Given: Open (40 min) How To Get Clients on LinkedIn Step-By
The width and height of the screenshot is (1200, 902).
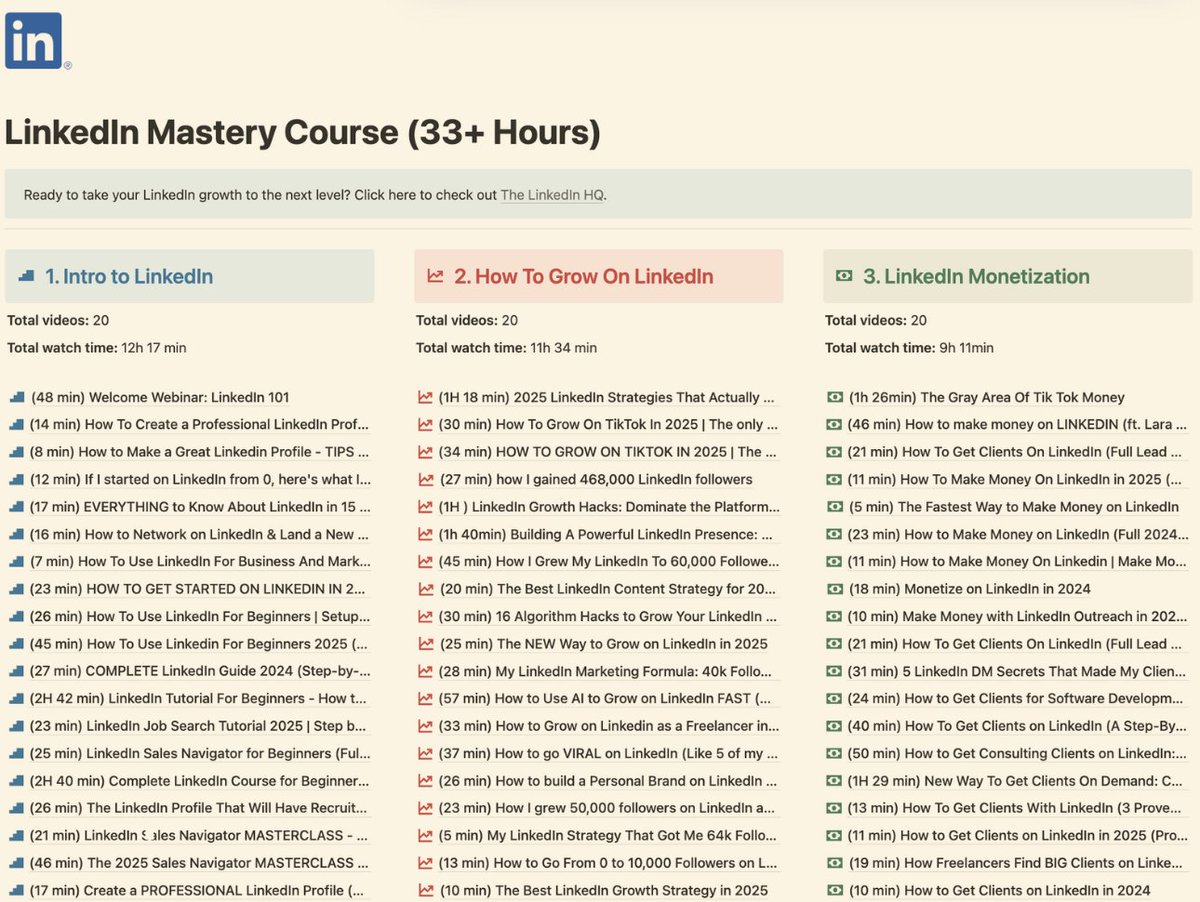Looking at the screenshot, I should point(1018,726).
